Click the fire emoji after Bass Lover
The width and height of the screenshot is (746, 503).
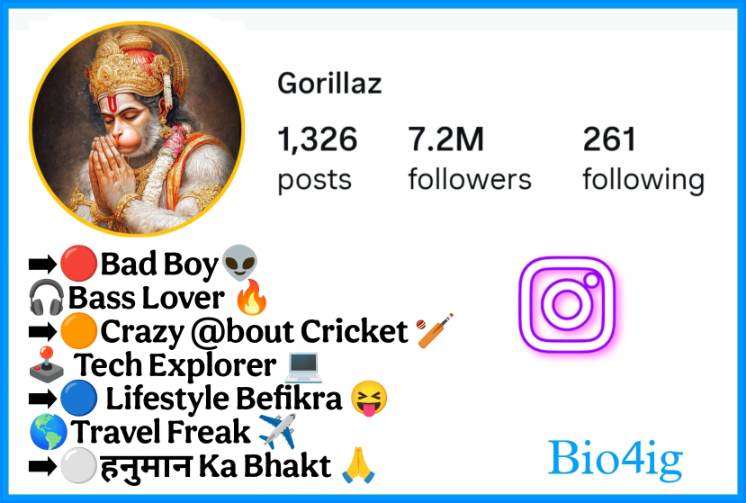tap(252, 297)
